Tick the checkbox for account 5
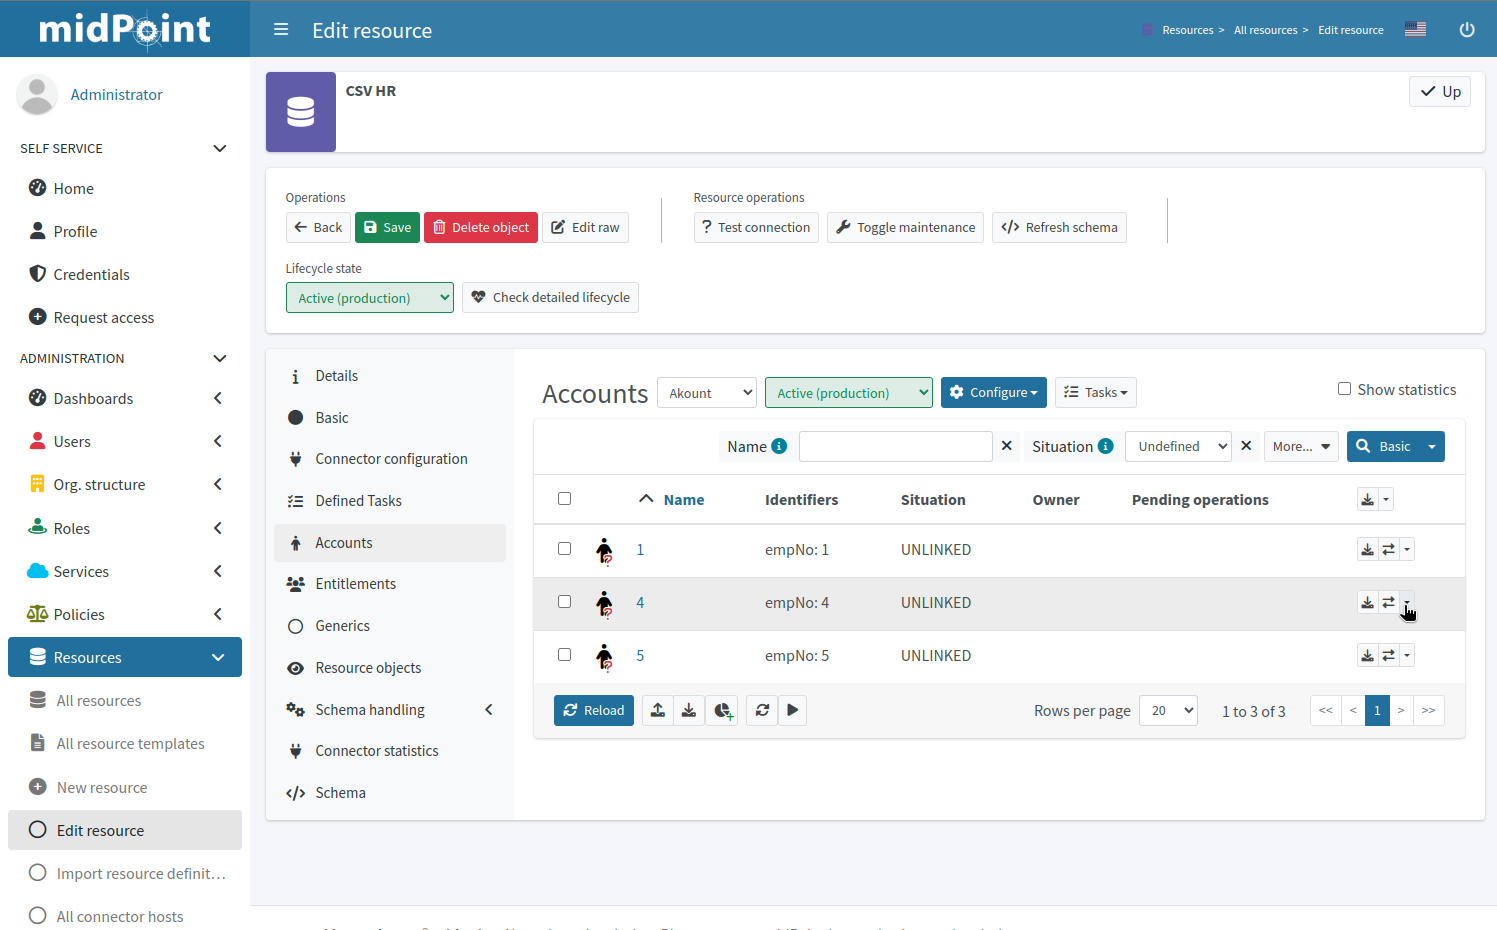The height and width of the screenshot is (930, 1497). (x=564, y=654)
